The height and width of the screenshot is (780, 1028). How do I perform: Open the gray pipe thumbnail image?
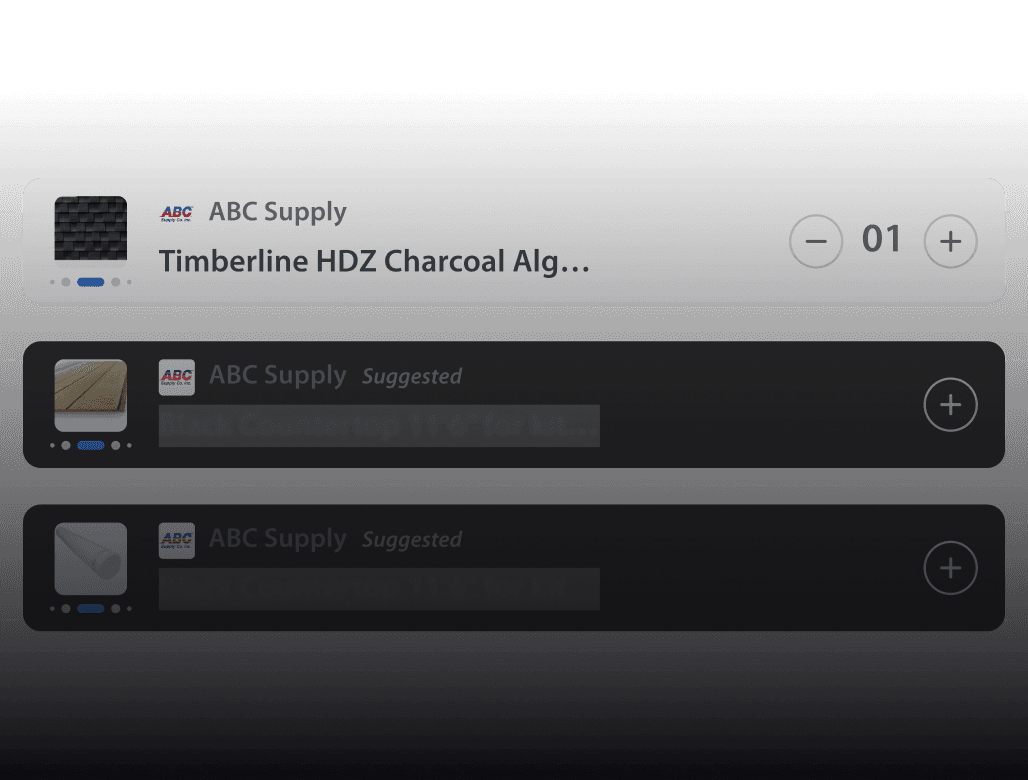click(x=90, y=558)
